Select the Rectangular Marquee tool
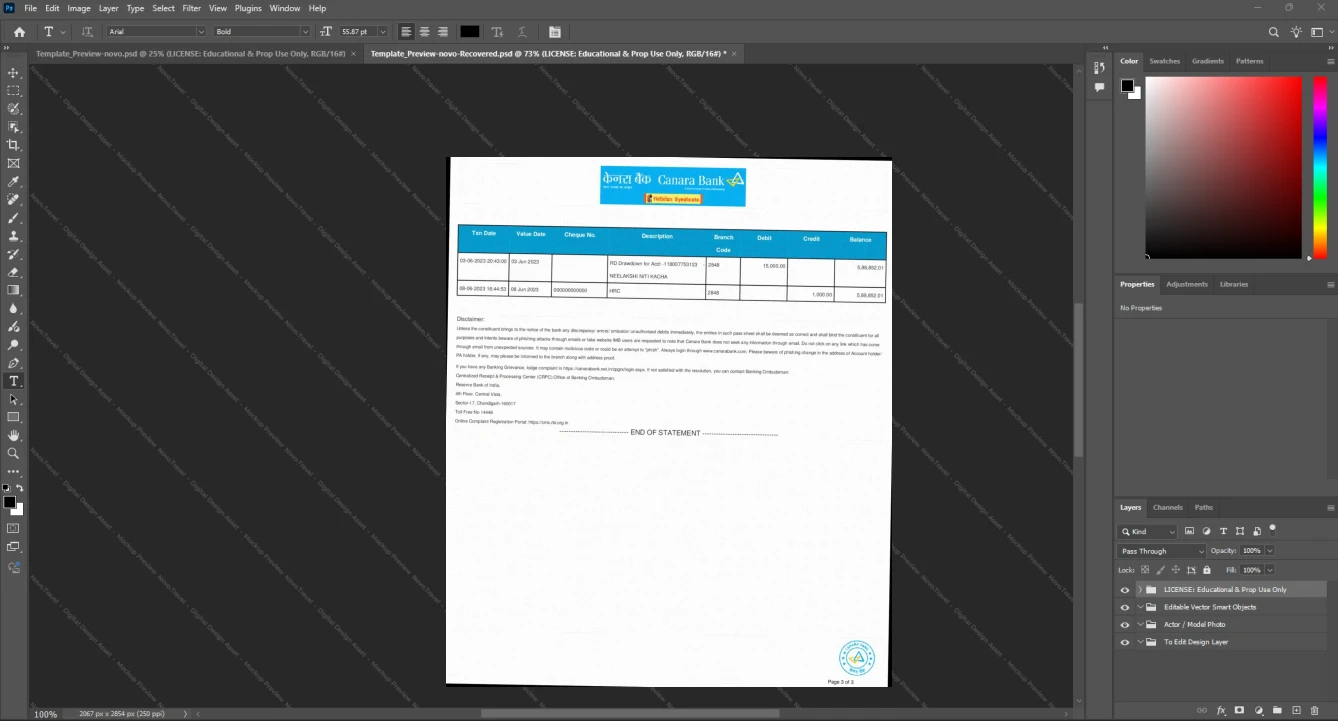 pyautogui.click(x=13, y=91)
